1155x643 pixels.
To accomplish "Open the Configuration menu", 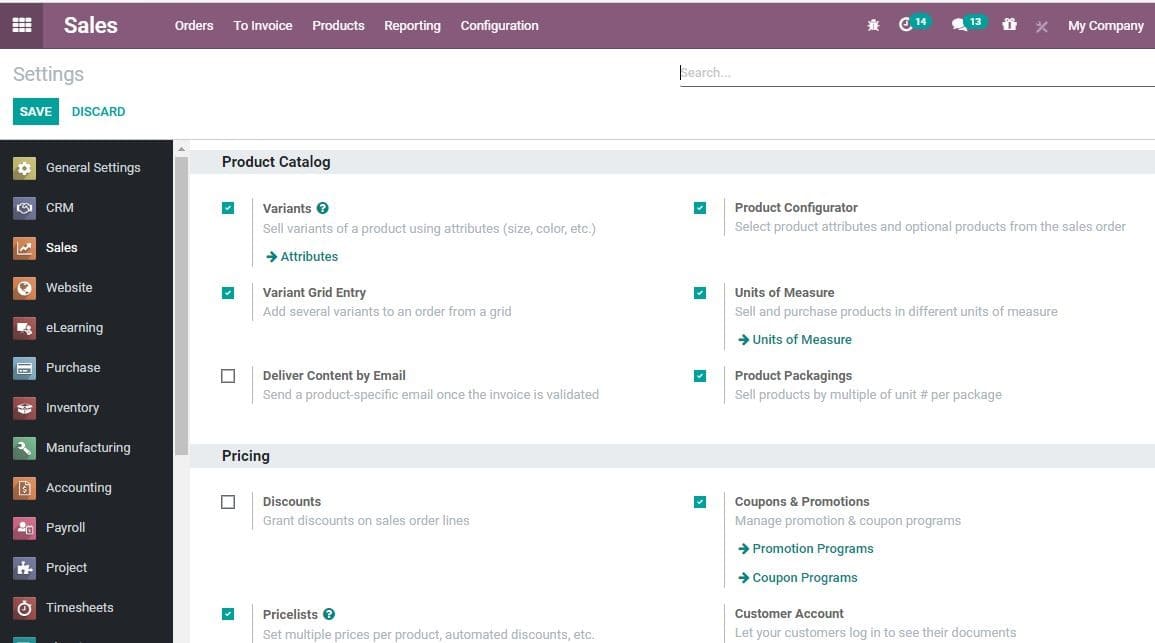I will 499,25.
